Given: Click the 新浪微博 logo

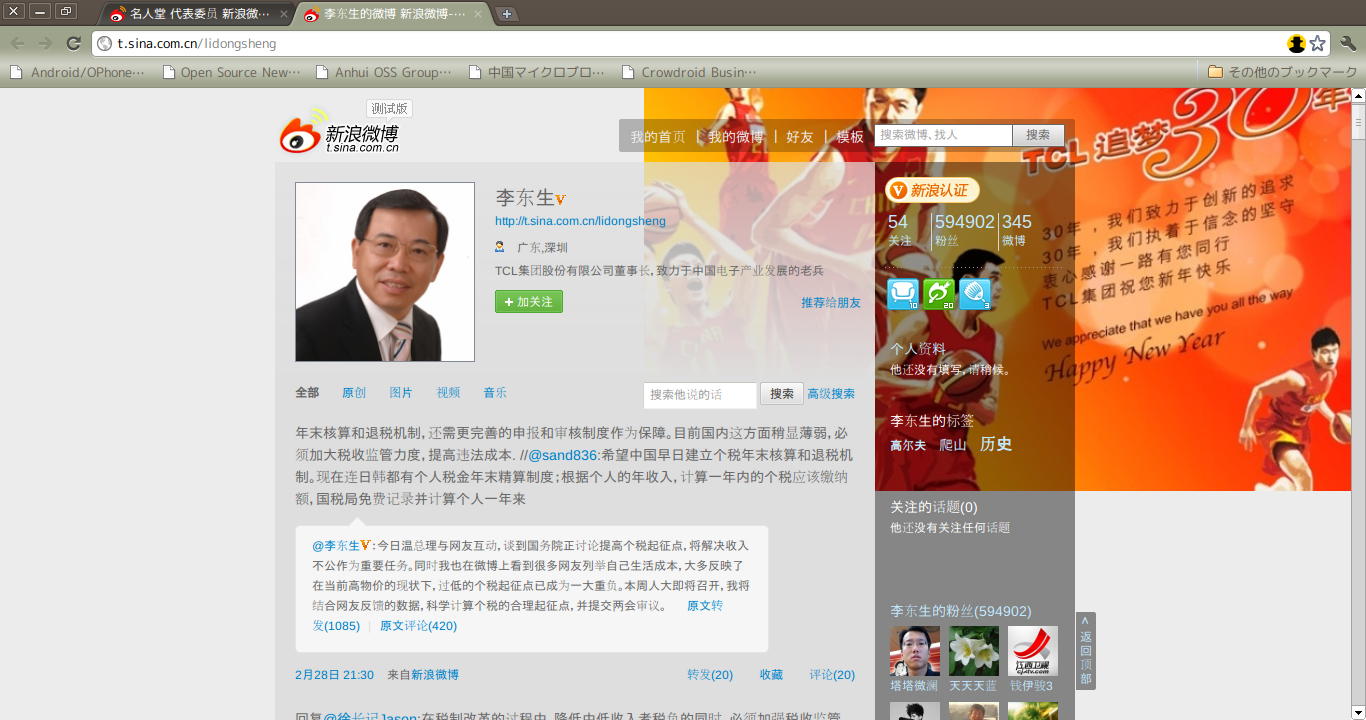Looking at the screenshot, I should pyautogui.click(x=340, y=132).
